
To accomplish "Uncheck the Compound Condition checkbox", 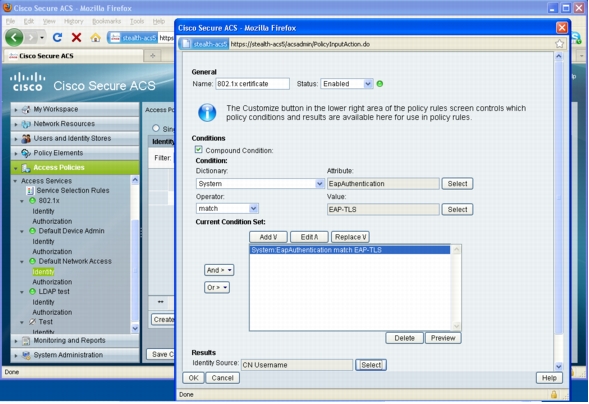I will click(198, 150).
